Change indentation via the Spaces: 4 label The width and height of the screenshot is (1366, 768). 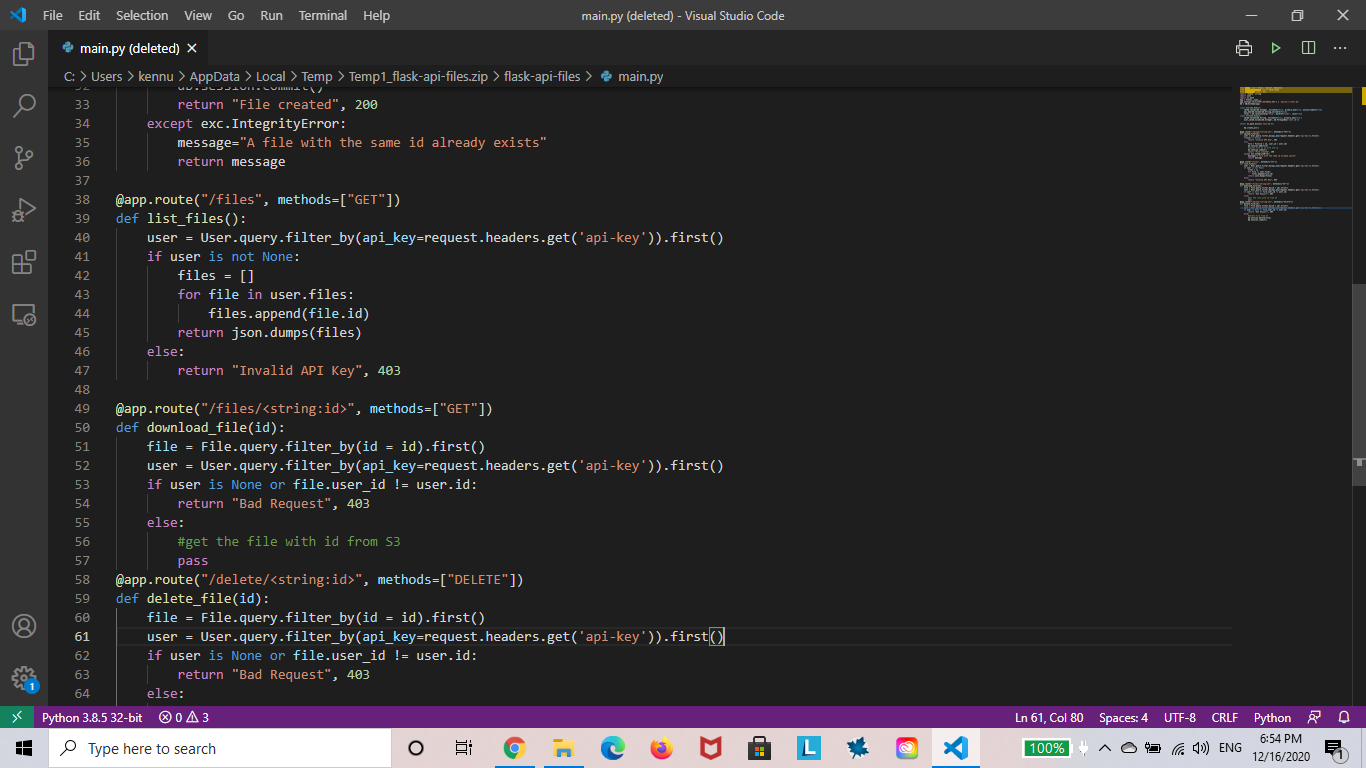[x=1123, y=717]
